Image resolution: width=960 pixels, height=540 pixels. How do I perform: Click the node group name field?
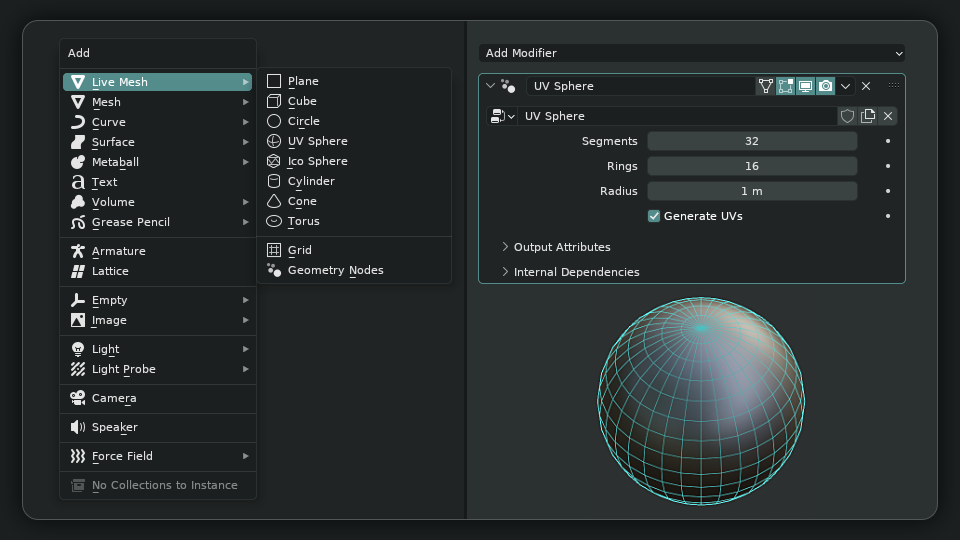pos(678,116)
